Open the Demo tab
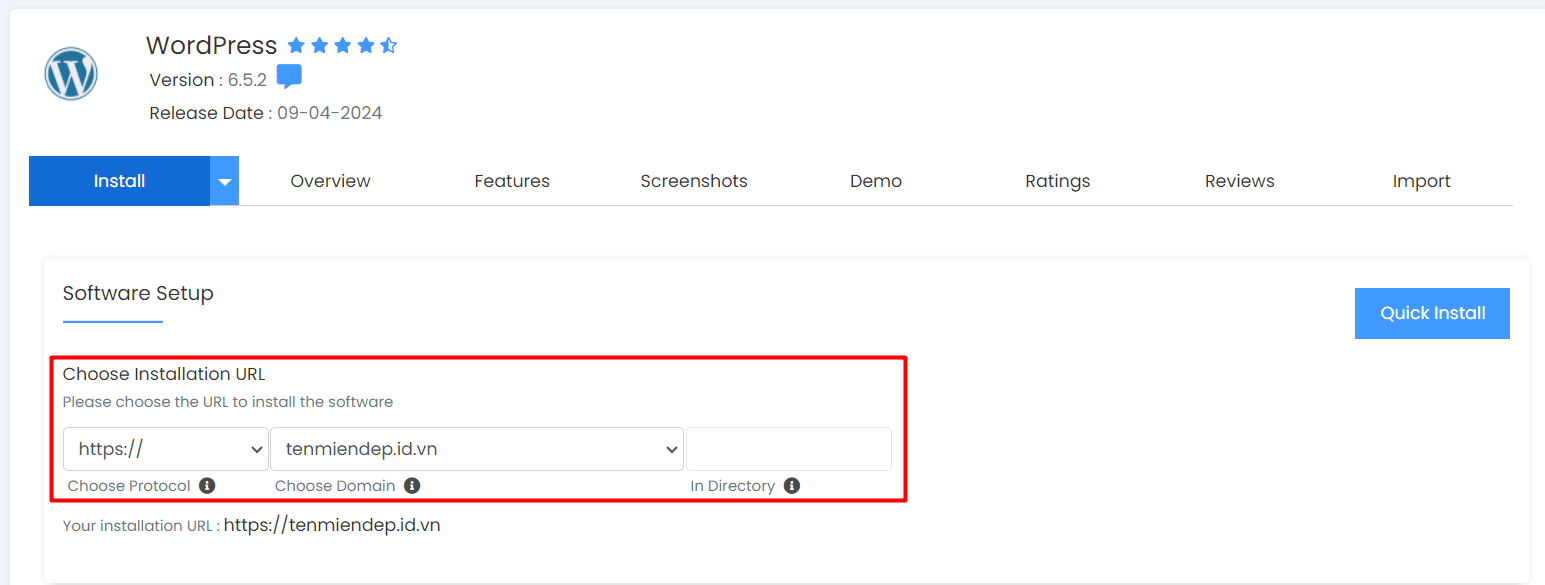 (x=875, y=180)
